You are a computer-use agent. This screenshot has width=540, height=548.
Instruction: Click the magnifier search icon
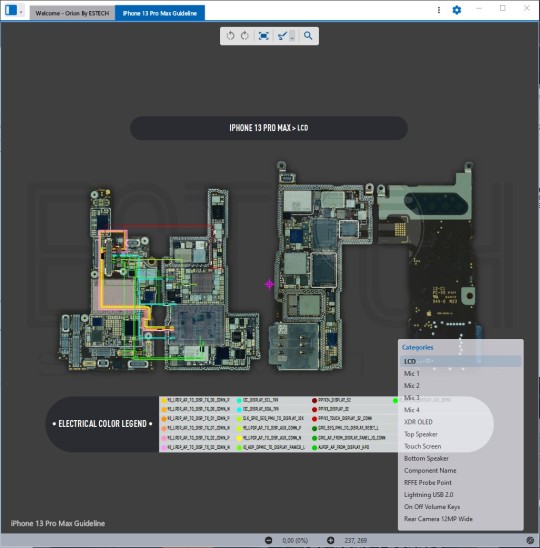click(x=308, y=36)
